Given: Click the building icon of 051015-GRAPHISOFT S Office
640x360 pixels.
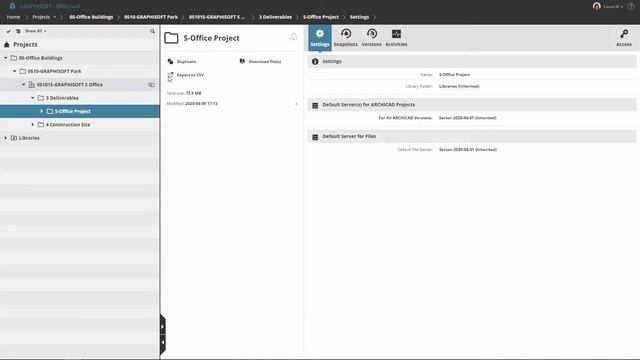Looking at the screenshot, I should tap(32, 84).
